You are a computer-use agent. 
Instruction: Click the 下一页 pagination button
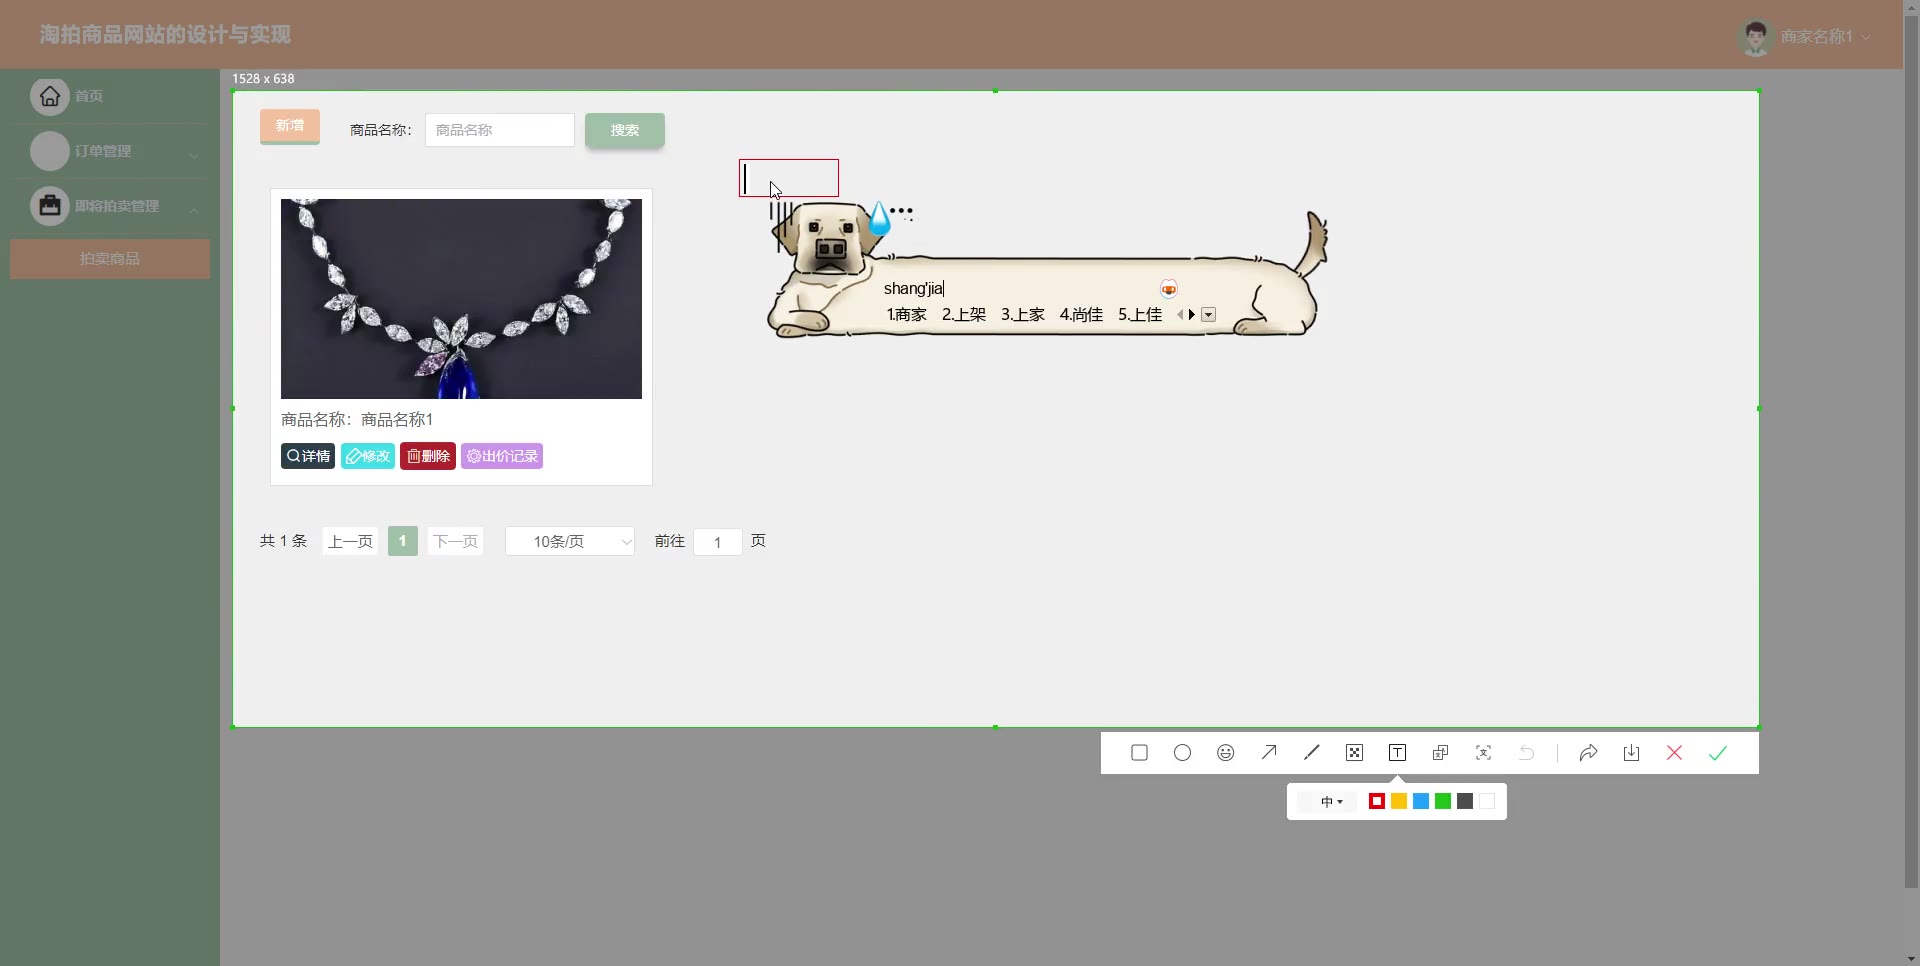(x=455, y=541)
